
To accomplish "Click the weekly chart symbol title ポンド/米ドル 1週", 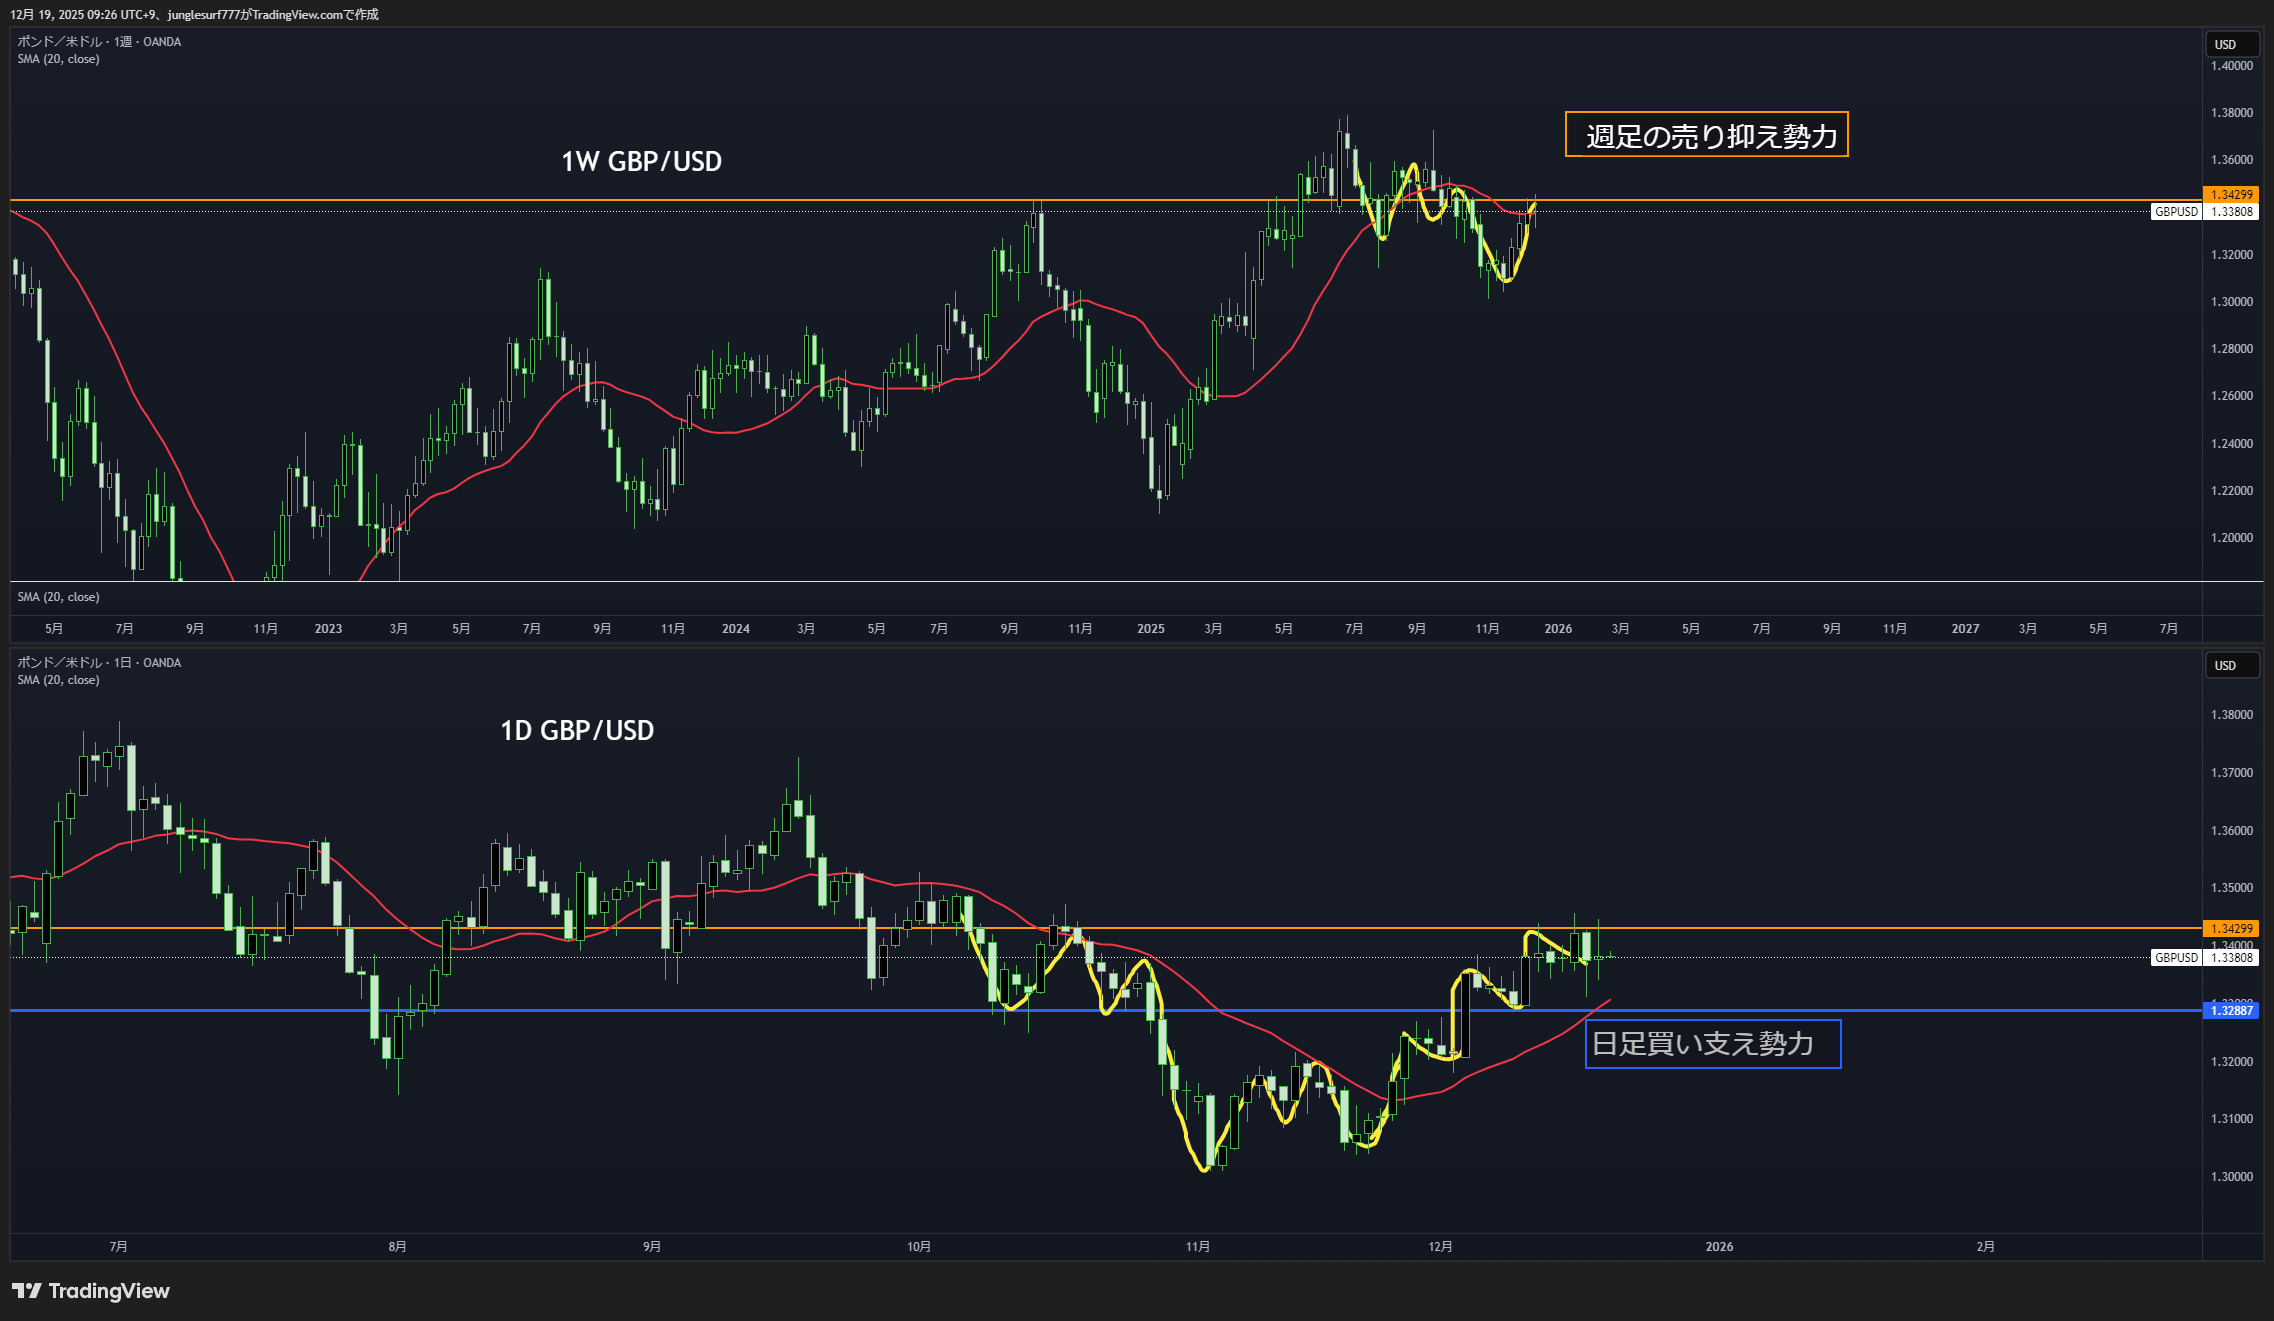I will (99, 42).
